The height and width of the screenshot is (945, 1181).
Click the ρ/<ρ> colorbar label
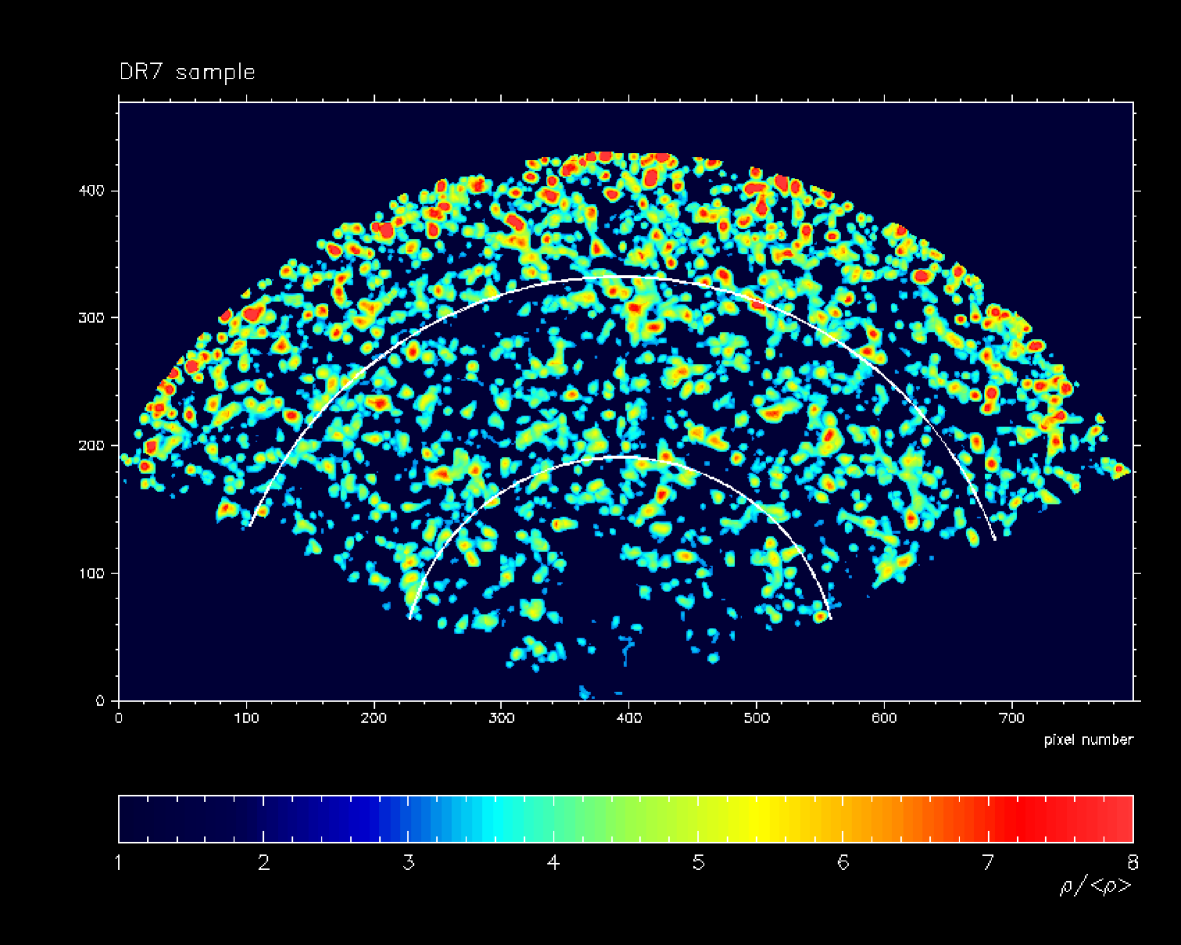tap(1096, 886)
